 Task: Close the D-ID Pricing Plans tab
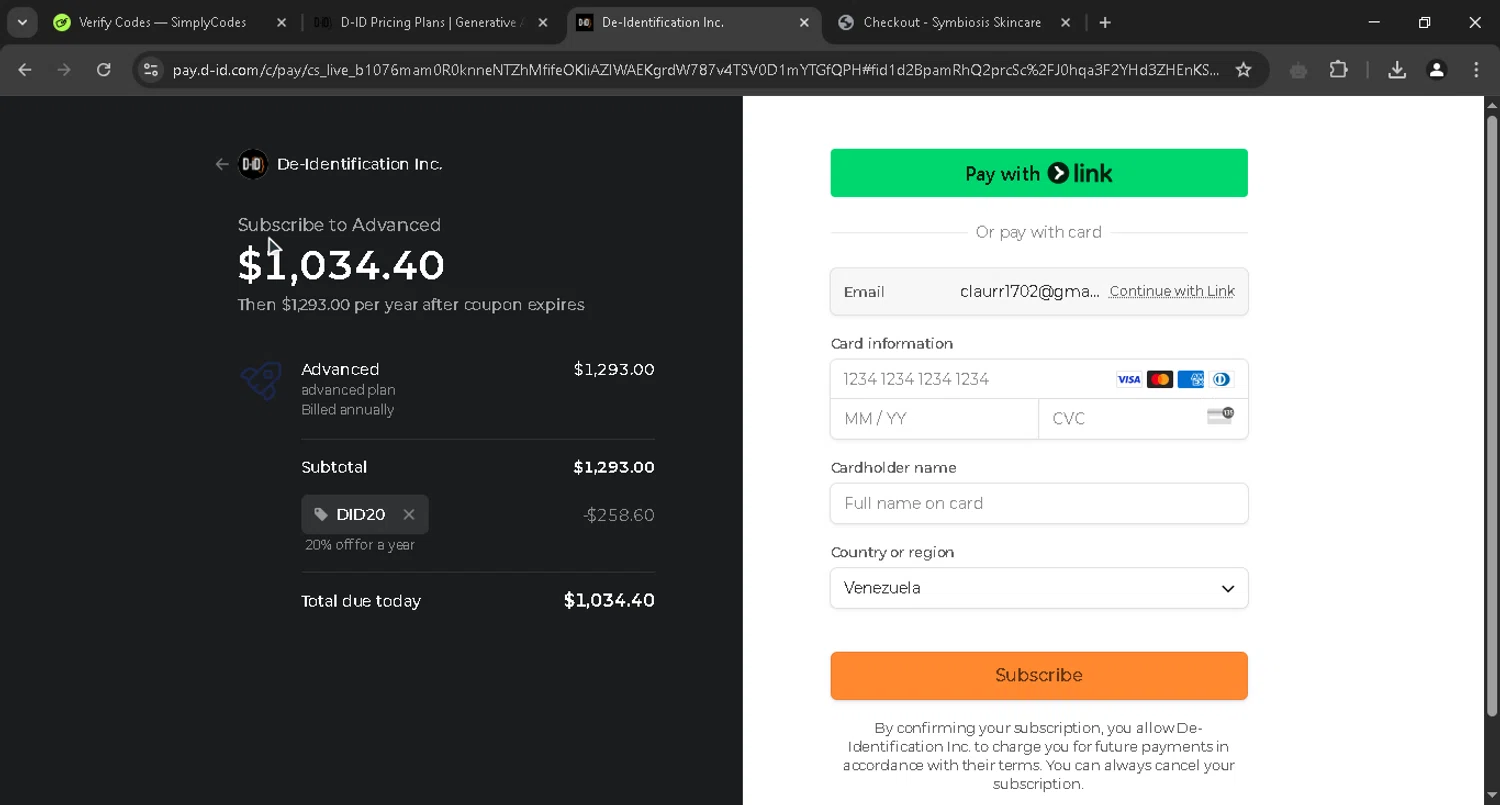coord(543,22)
